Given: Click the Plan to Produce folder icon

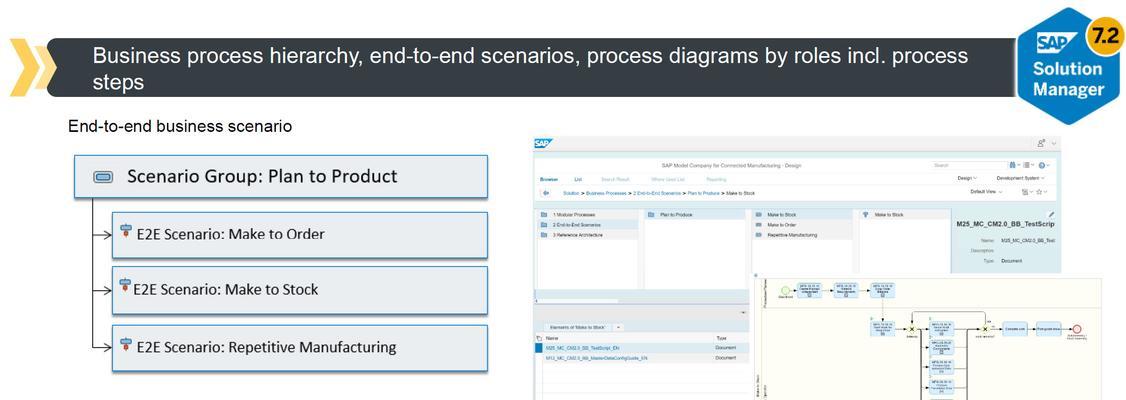Looking at the screenshot, I should coord(651,215).
